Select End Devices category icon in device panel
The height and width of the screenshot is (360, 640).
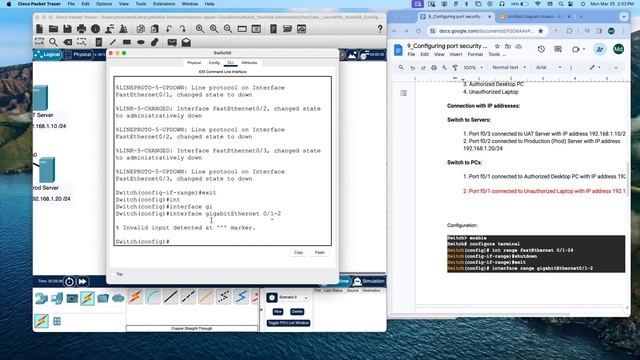(72, 298)
